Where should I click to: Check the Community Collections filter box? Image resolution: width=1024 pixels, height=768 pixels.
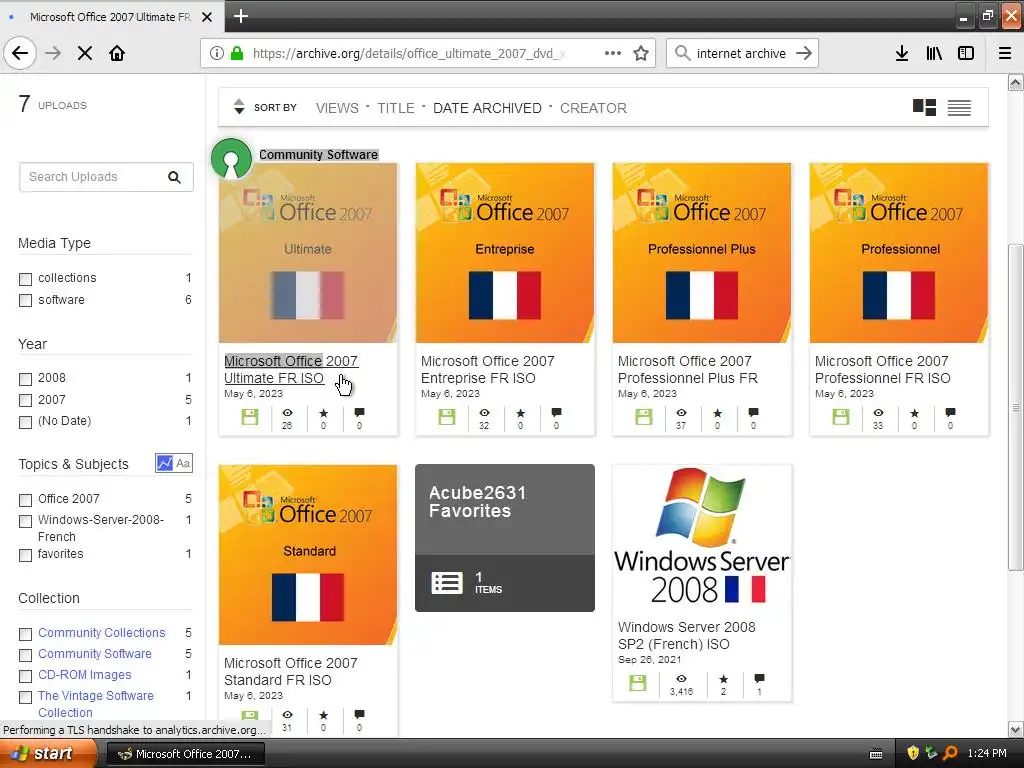tap(25, 634)
